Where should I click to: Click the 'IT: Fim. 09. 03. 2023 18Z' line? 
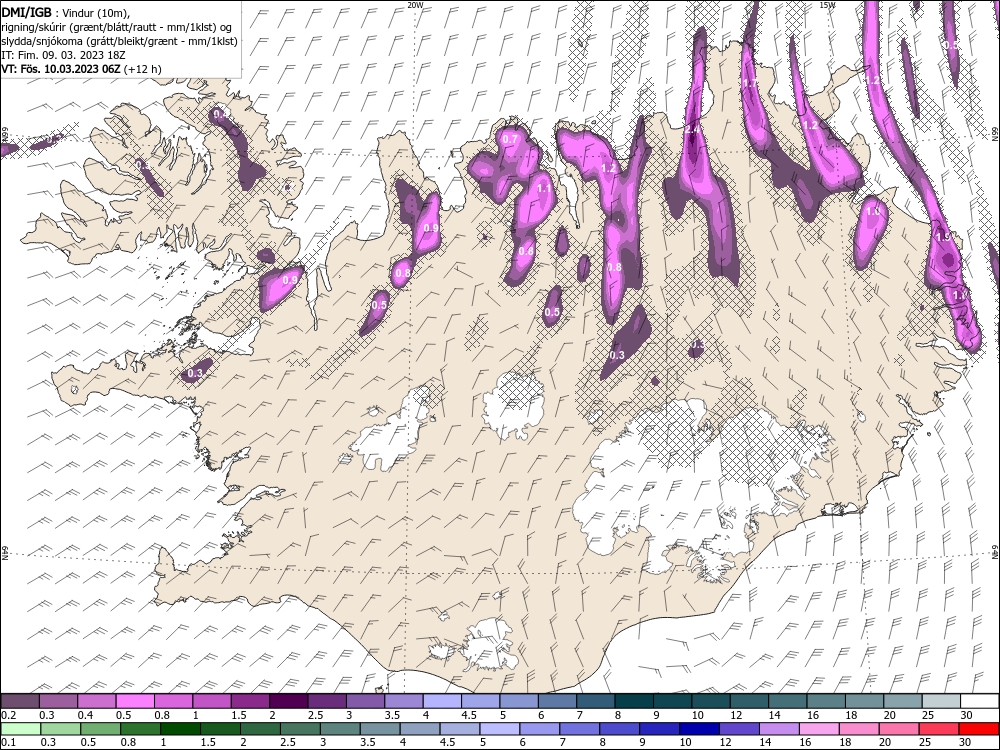[x=63, y=55]
